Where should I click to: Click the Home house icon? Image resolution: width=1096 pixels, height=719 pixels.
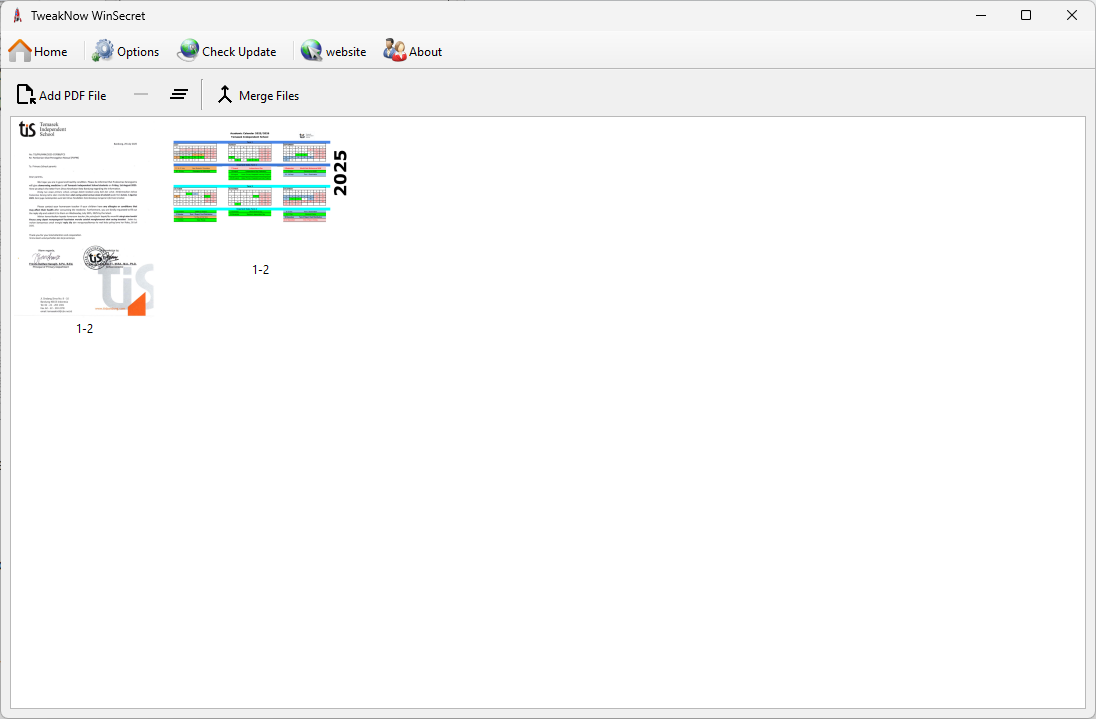[x=20, y=51]
